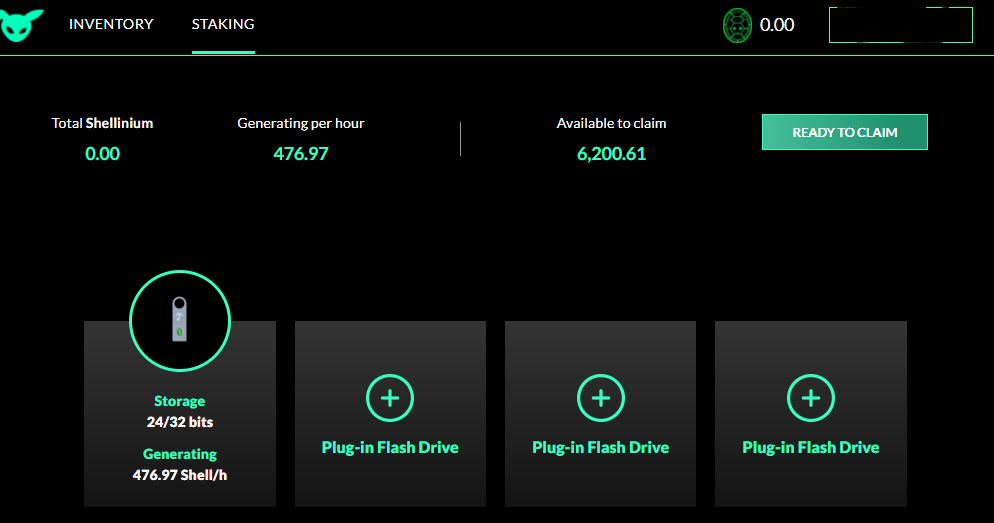Click the 476.97 value under Generating per hour
This screenshot has height=523, width=994.
(300, 153)
